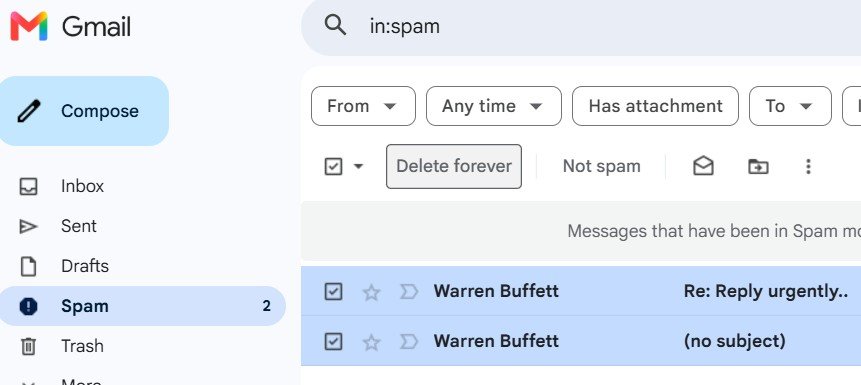The image size is (861, 385).
Task: Open the three-dot More options menu
Action: pyautogui.click(x=808, y=166)
